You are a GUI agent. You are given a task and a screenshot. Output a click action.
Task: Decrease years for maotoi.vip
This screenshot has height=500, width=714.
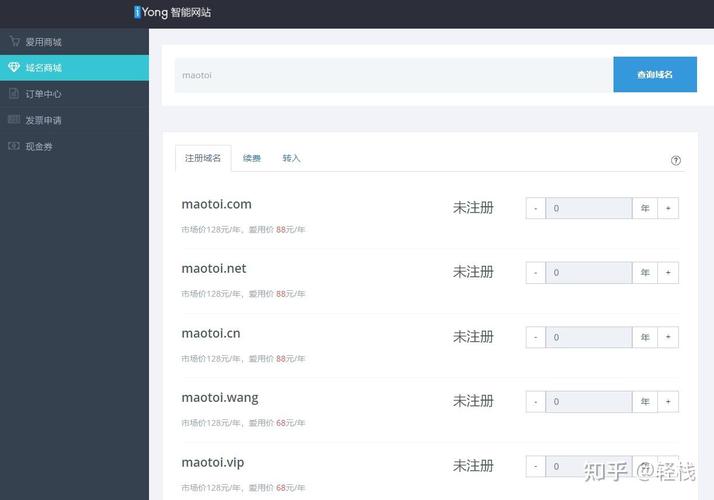[536, 466]
